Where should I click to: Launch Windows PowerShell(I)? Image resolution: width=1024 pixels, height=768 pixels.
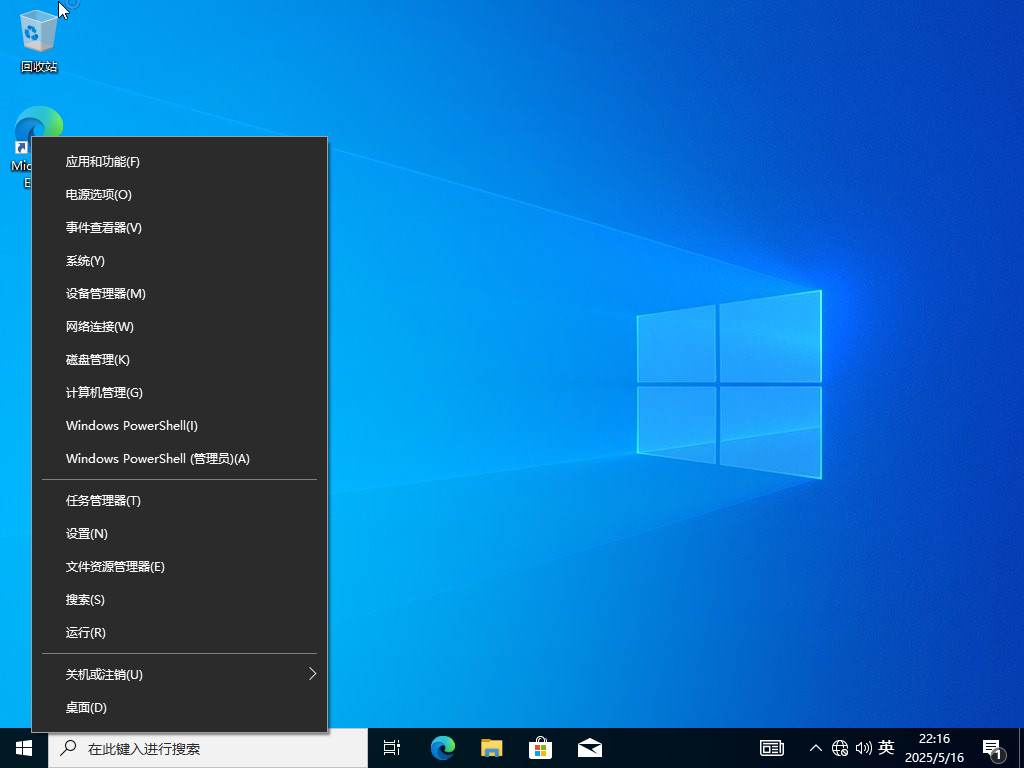coord(180,425)
